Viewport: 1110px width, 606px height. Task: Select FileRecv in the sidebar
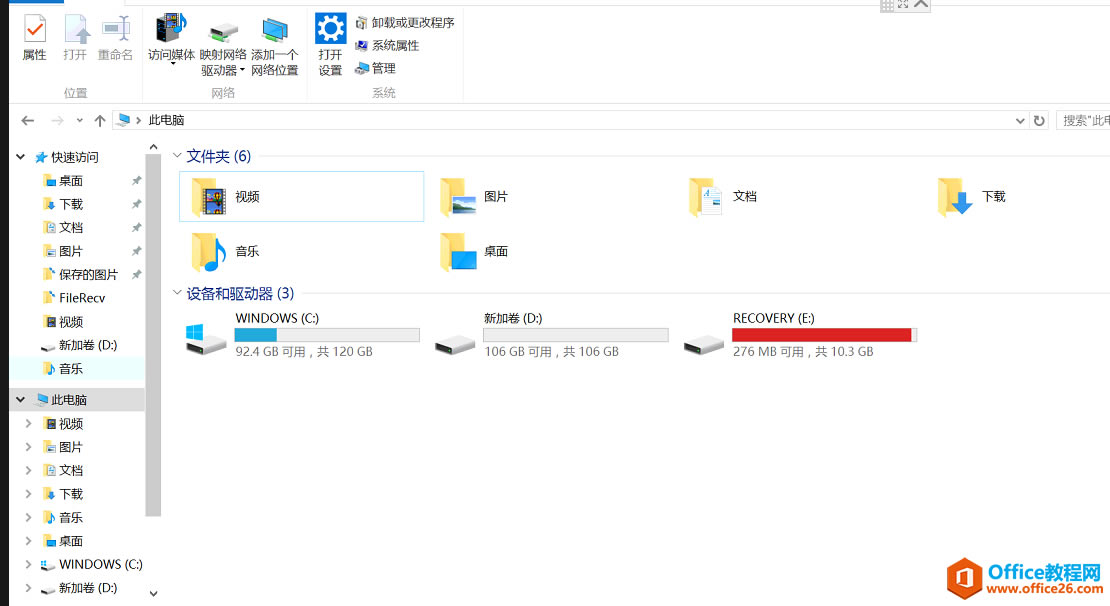click(82, 298)
